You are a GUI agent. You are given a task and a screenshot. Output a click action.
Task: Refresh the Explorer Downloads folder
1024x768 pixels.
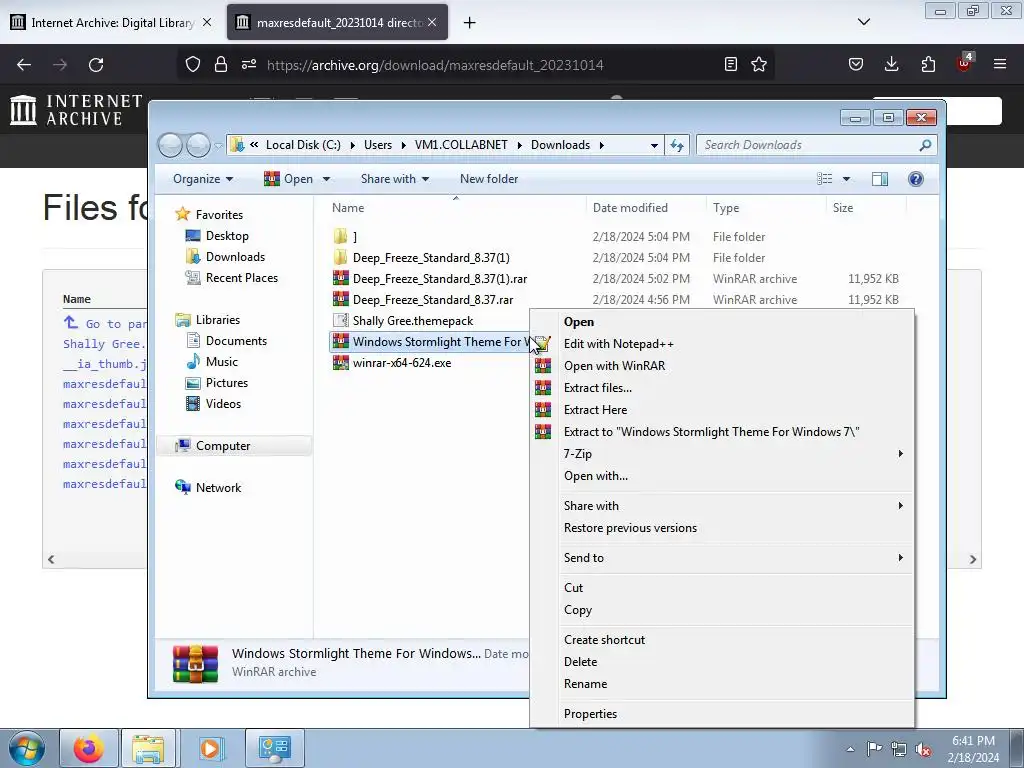pyautogui.click(x=677, y=145)
